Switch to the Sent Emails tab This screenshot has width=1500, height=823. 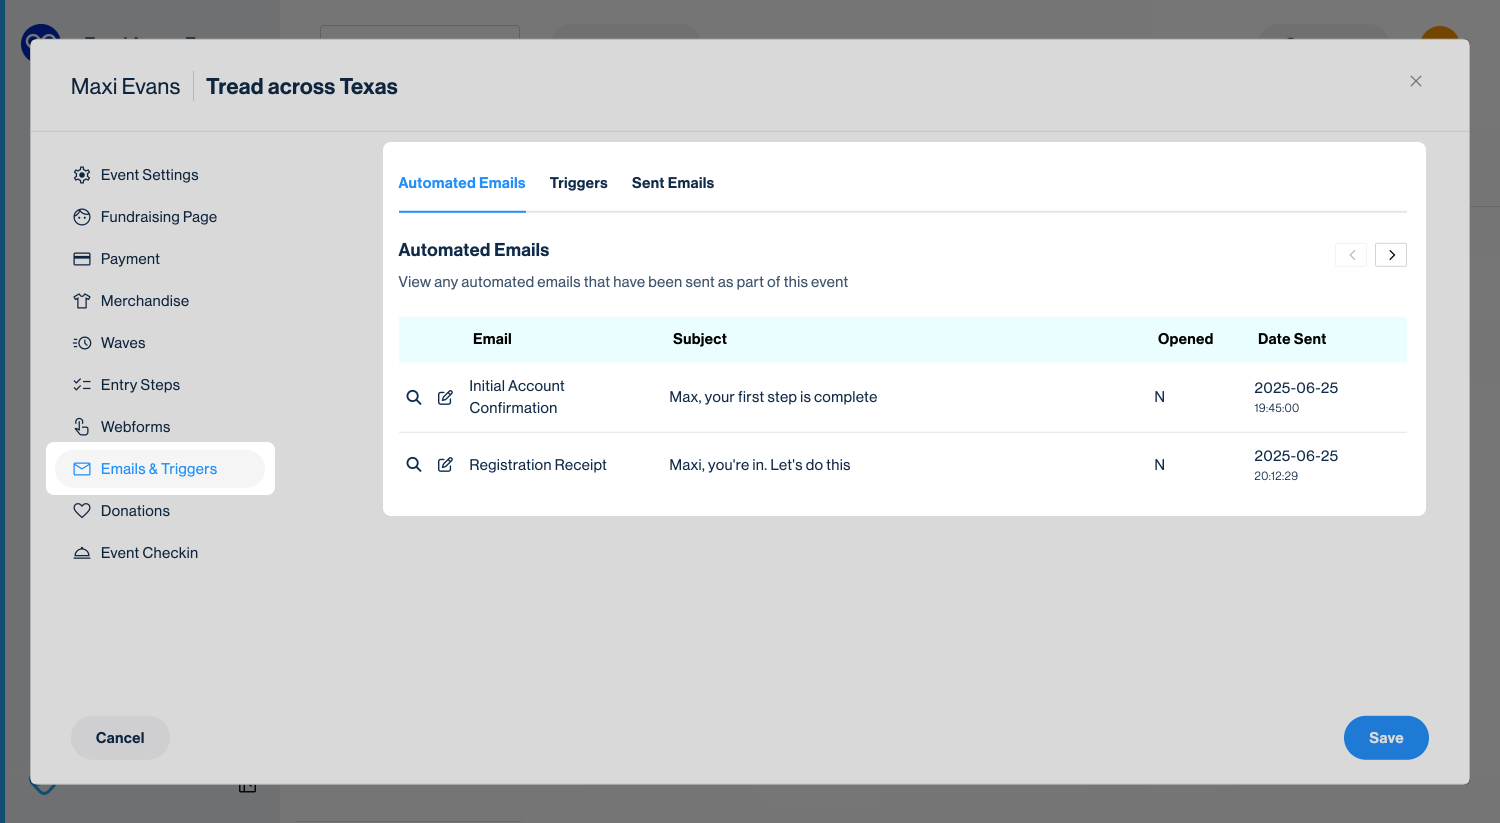point(672,183)
